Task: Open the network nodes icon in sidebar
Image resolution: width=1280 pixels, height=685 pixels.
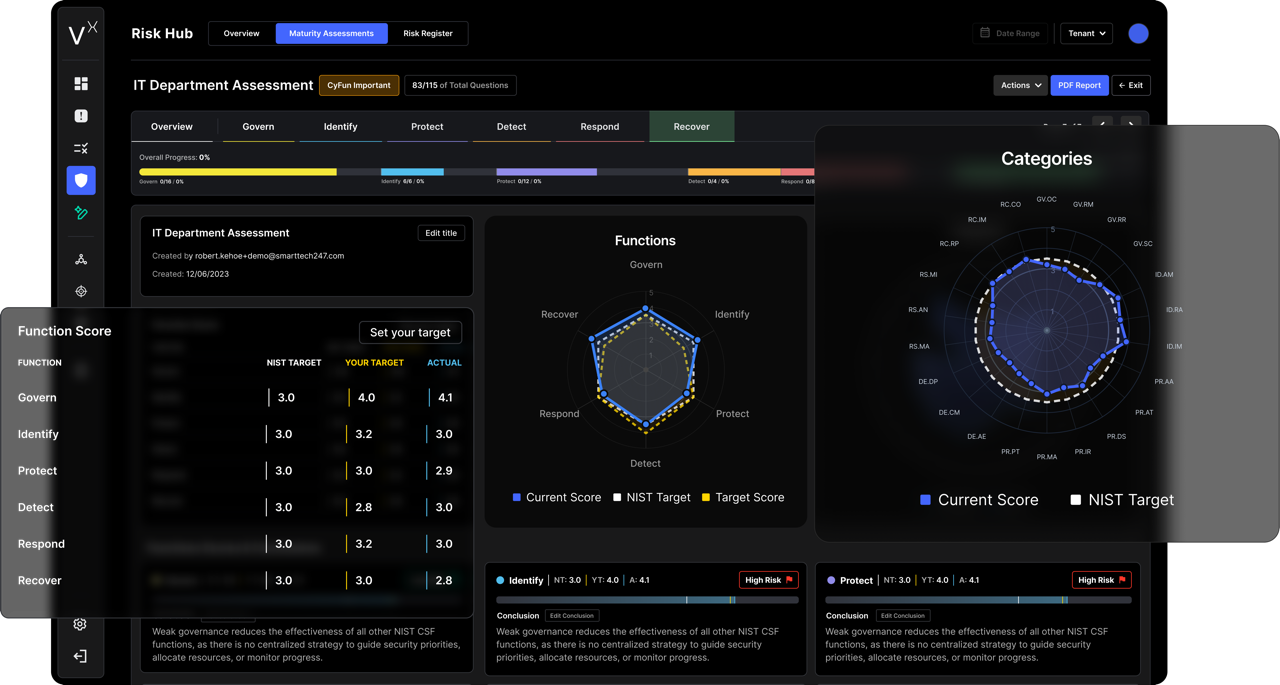Action: [81, 259]
